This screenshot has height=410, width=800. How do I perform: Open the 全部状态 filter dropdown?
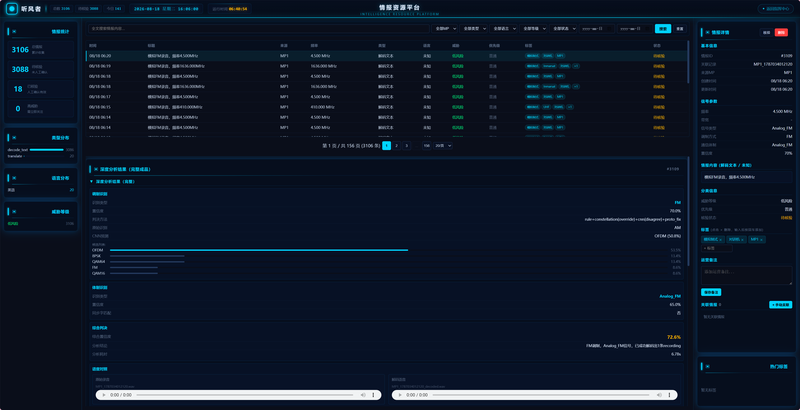[x=563, y=29]
